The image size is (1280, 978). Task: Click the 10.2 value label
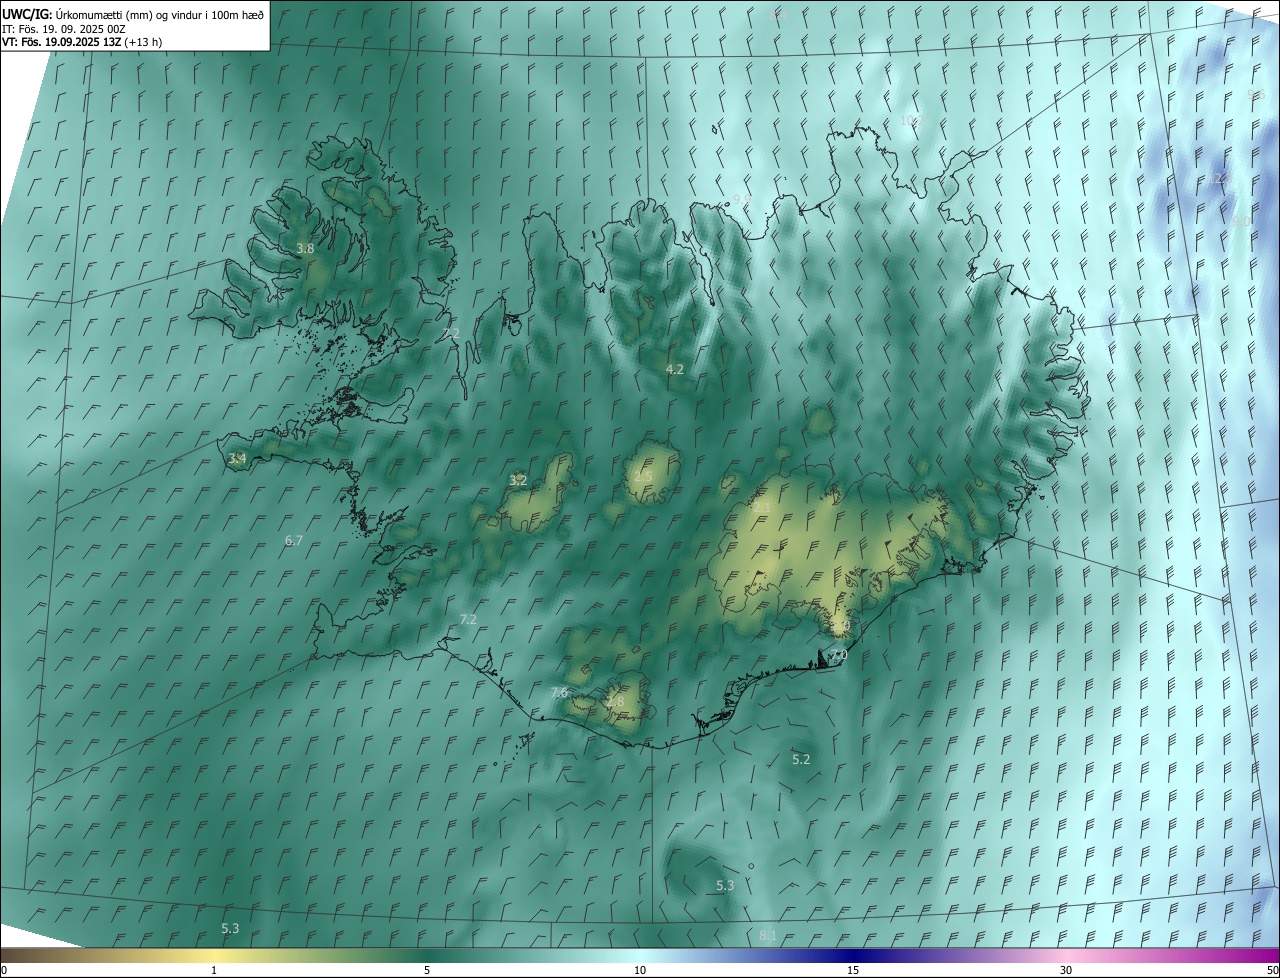pos(910,120)
